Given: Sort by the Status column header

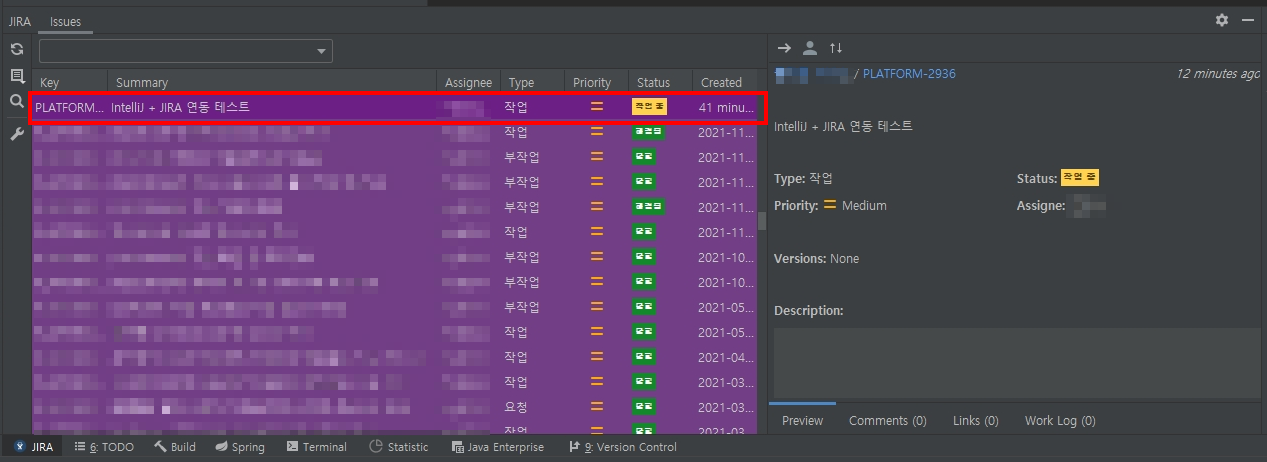Looking at the screenshot, I should pos(661,82).
